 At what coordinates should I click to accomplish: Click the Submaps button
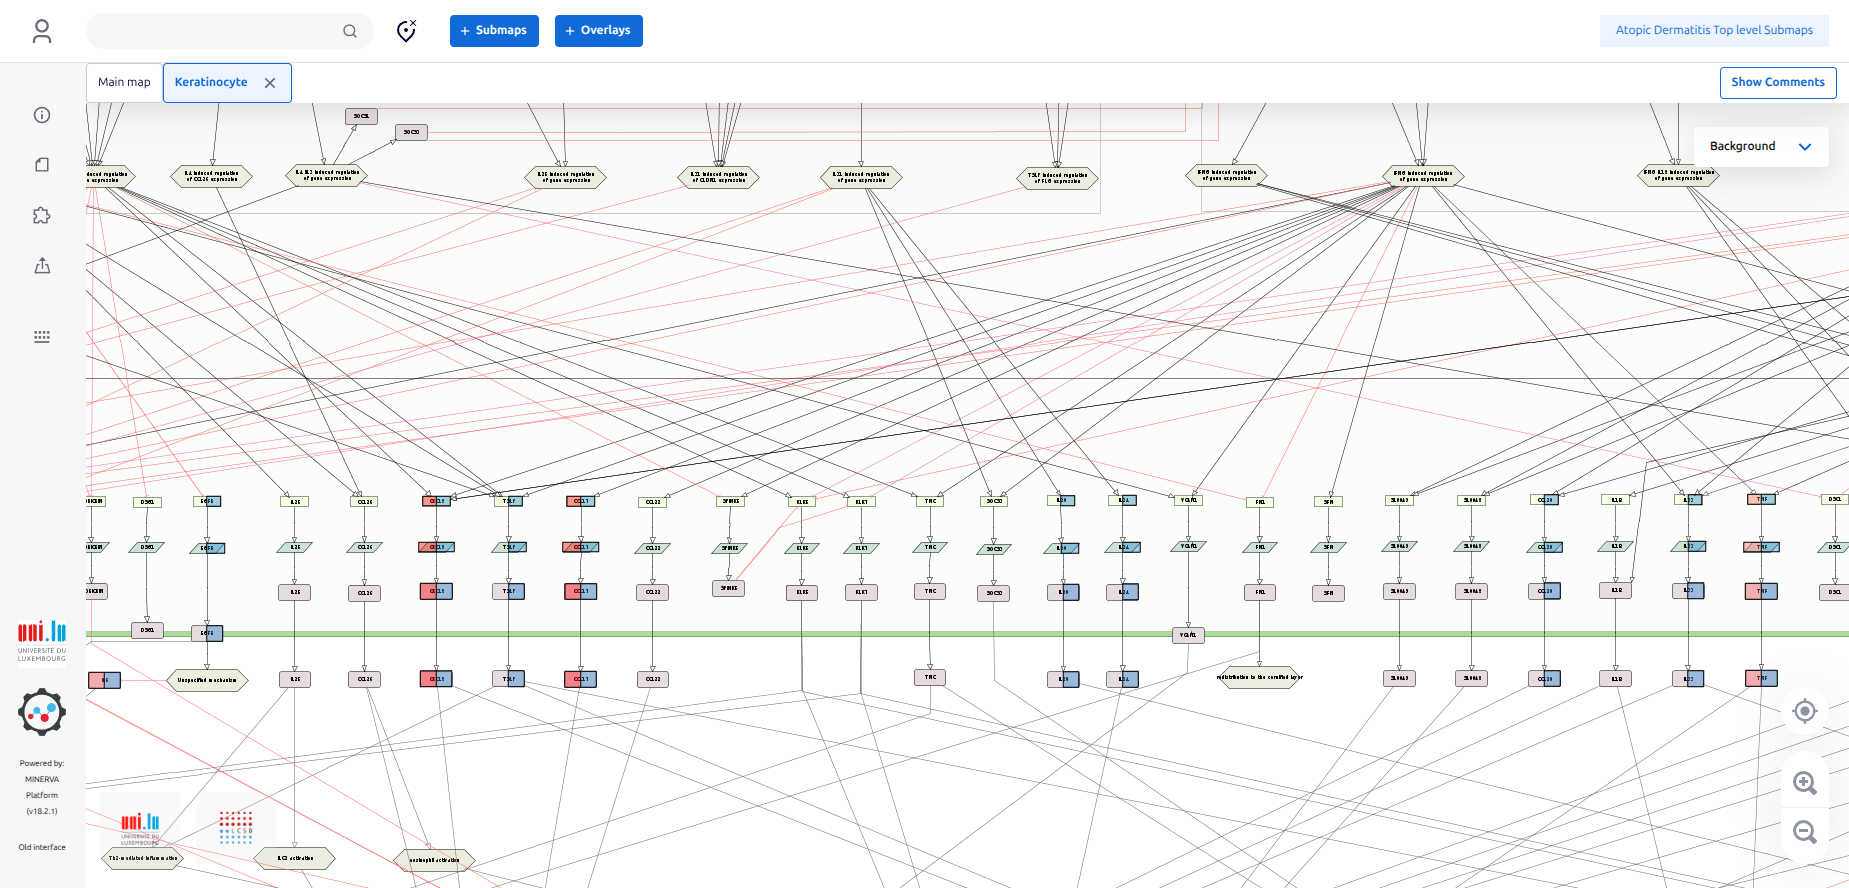pos(494,31)
